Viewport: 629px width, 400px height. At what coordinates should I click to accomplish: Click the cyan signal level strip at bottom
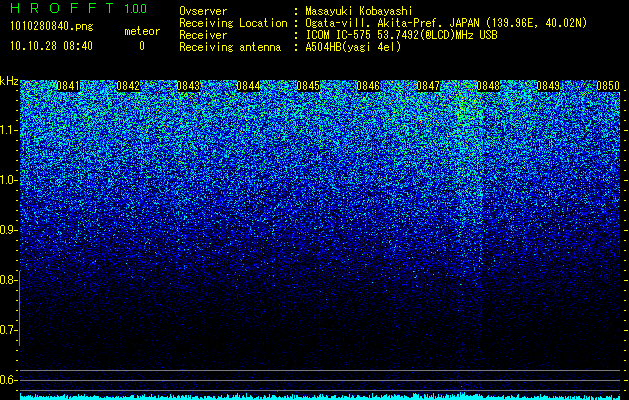pos(320,397)
